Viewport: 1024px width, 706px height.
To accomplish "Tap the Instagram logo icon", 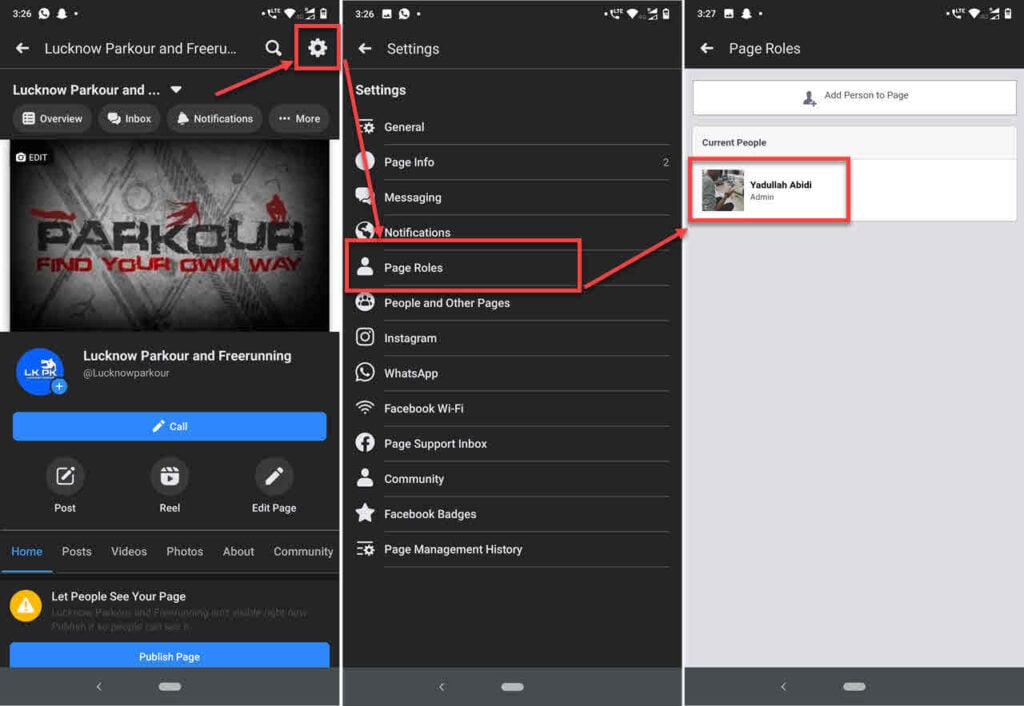I will click(365, 337).
